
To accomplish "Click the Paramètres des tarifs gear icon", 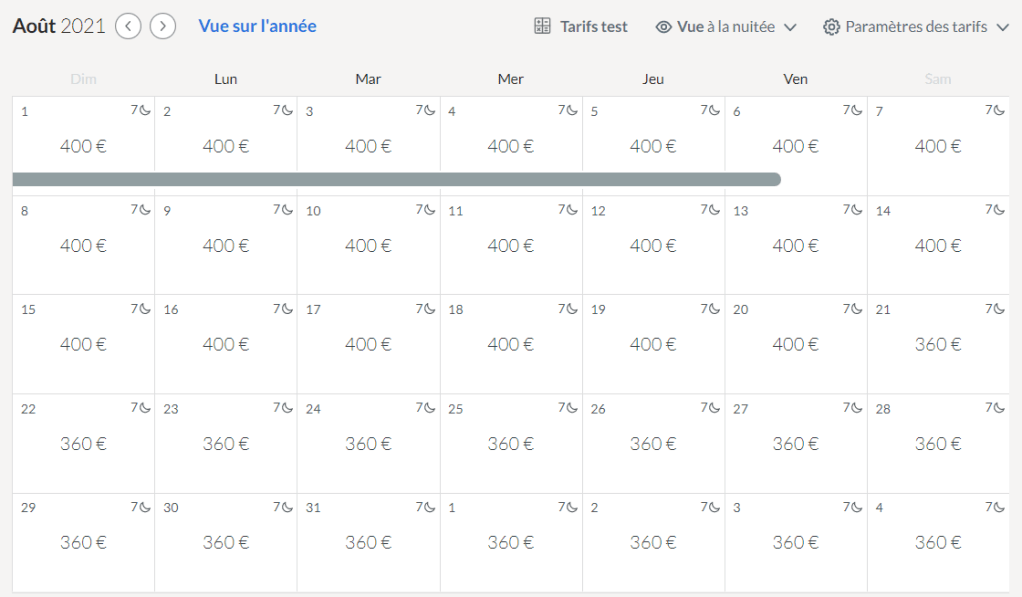I will (831, 27).
